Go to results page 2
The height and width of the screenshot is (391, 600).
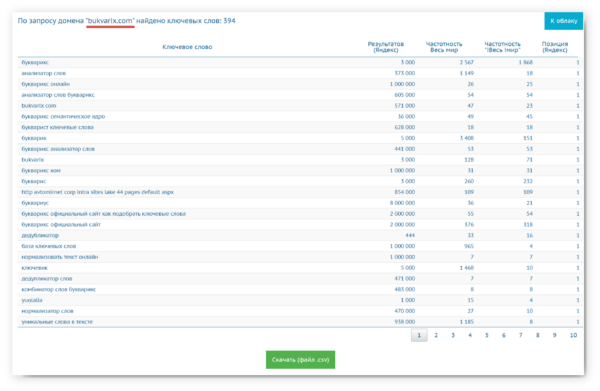tap(436, 336)
